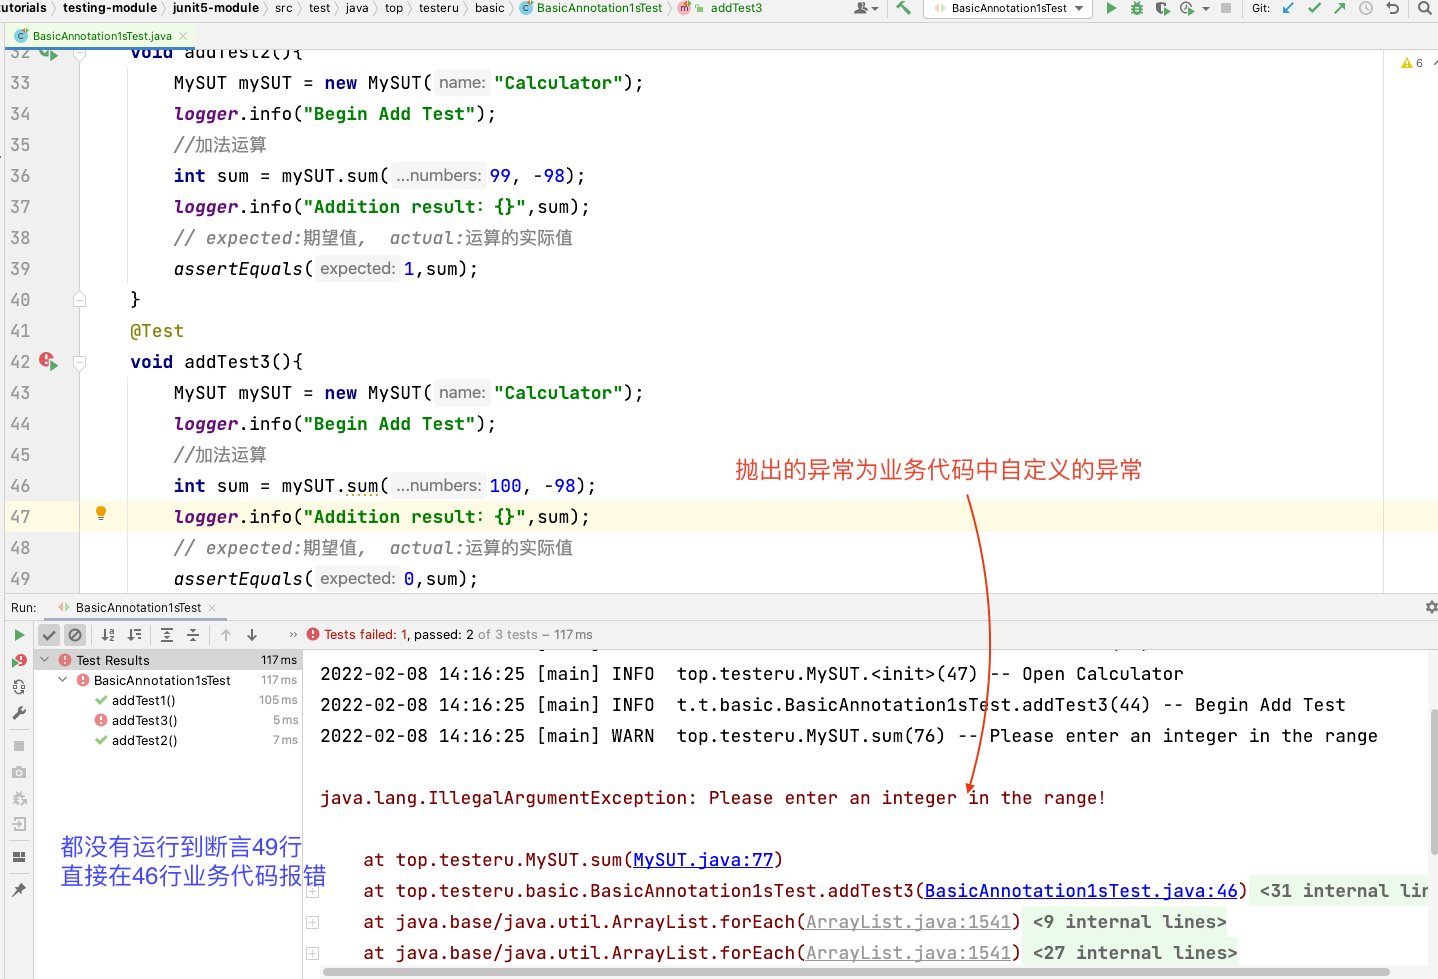Collapse all test results
Image resolution: width=1438 pixels, height=979 pixels.
pyautogui.click(x=193, y=635)
